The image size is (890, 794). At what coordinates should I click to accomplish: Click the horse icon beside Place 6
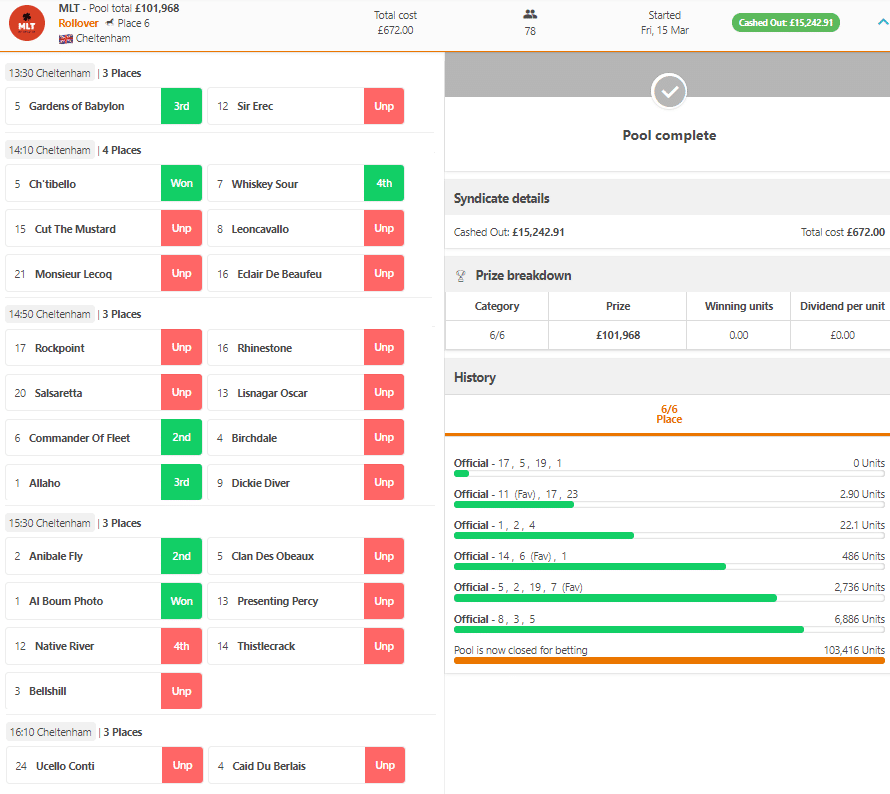[109, 23]
